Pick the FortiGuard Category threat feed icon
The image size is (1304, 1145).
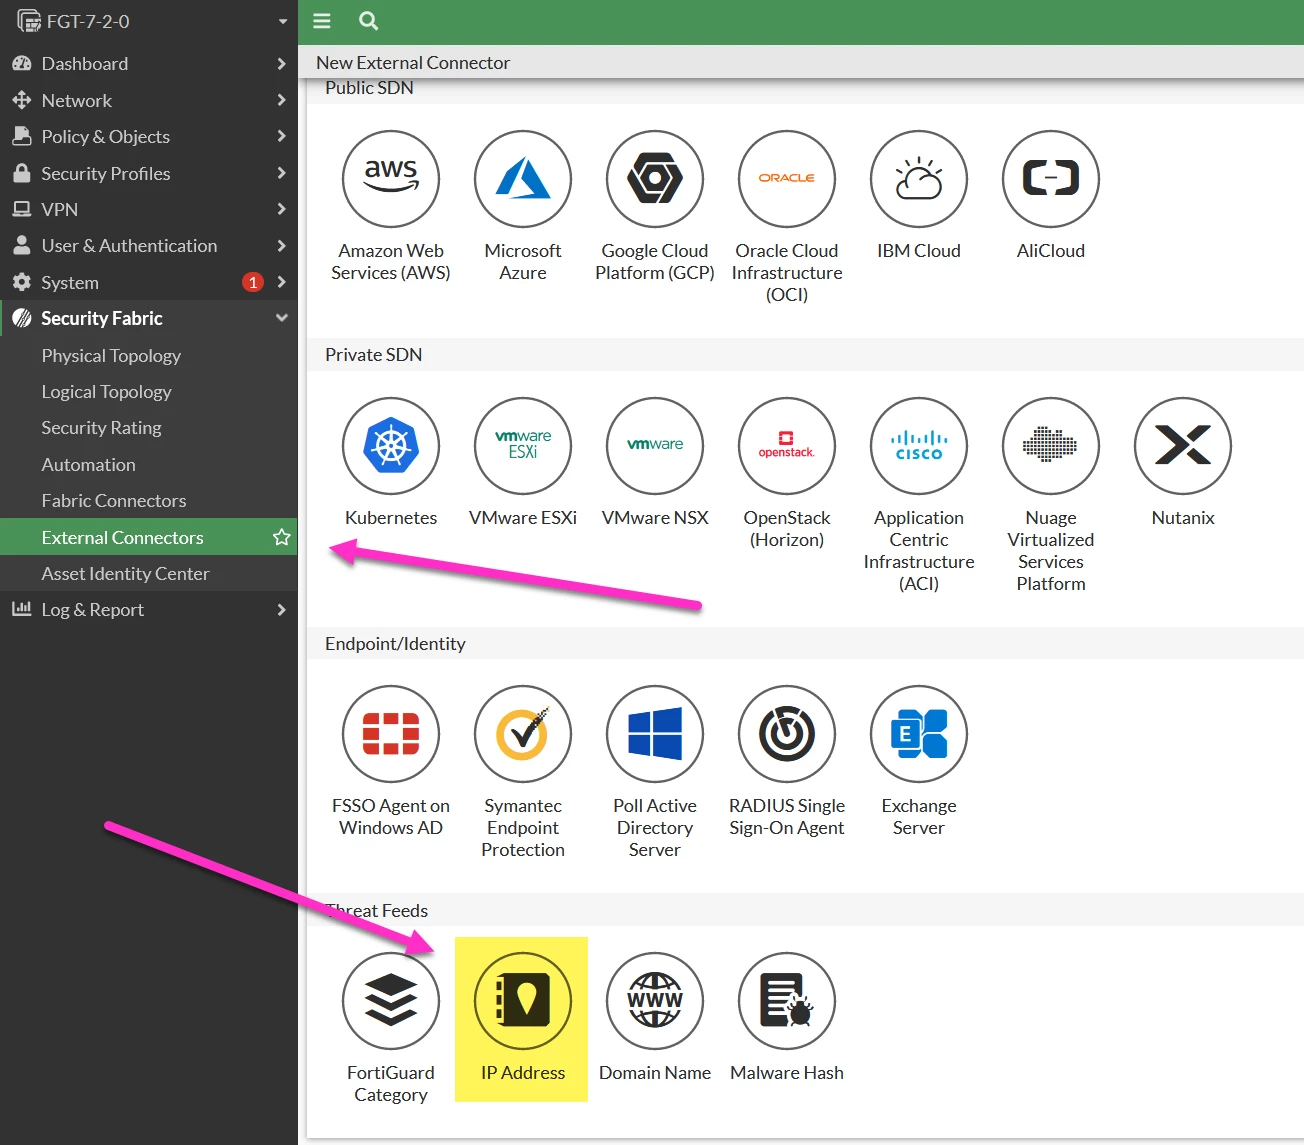pyautogui.click(x=391, y=1001)
